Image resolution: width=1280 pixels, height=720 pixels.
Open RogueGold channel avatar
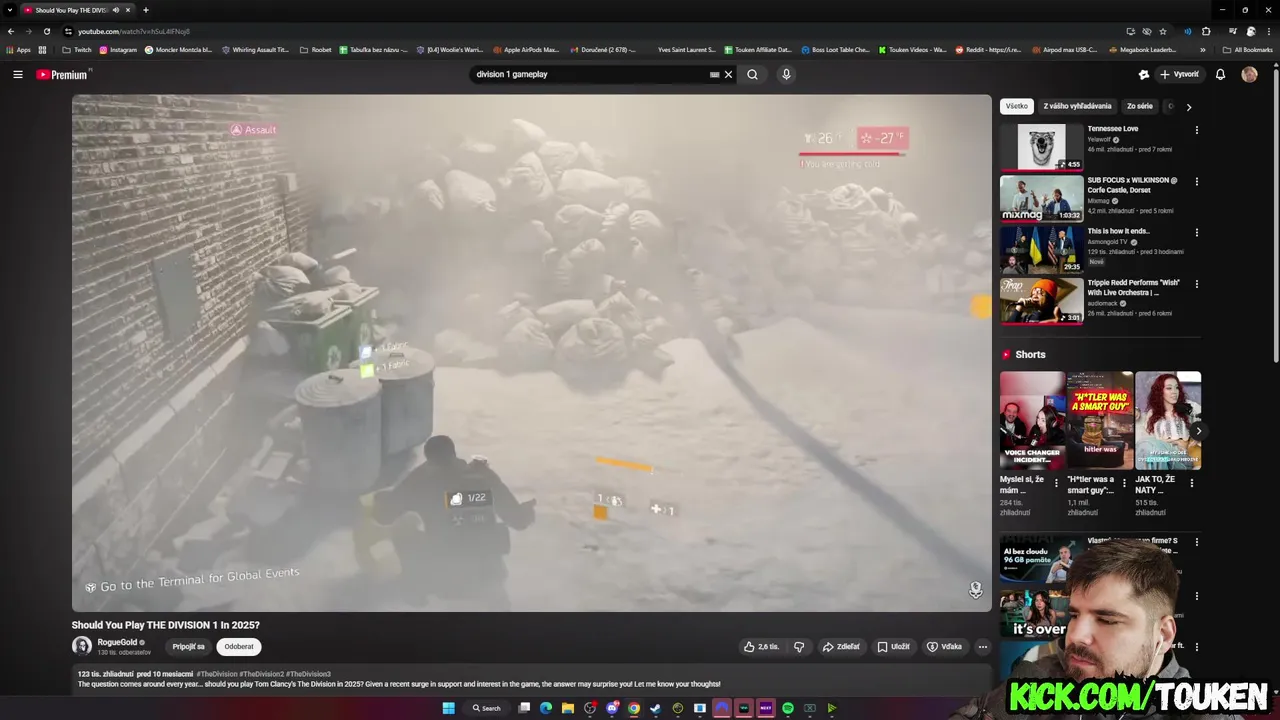[82, 646]
